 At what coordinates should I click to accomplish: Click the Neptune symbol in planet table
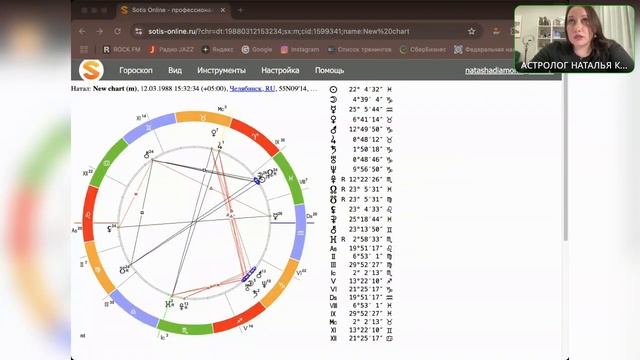tap(333, 169)
